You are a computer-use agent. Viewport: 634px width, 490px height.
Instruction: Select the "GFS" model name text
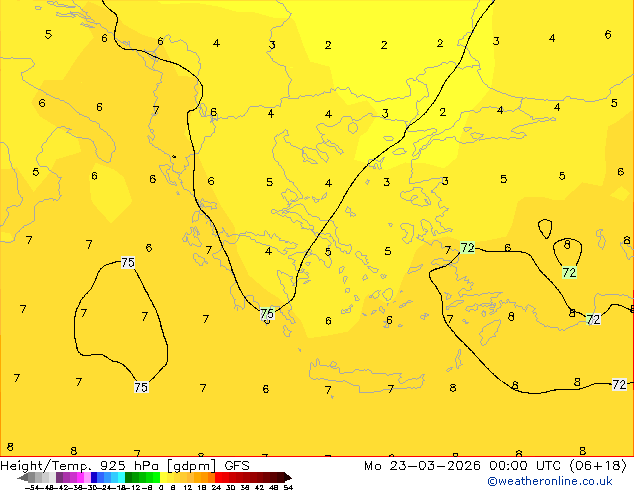coord(237,466)
